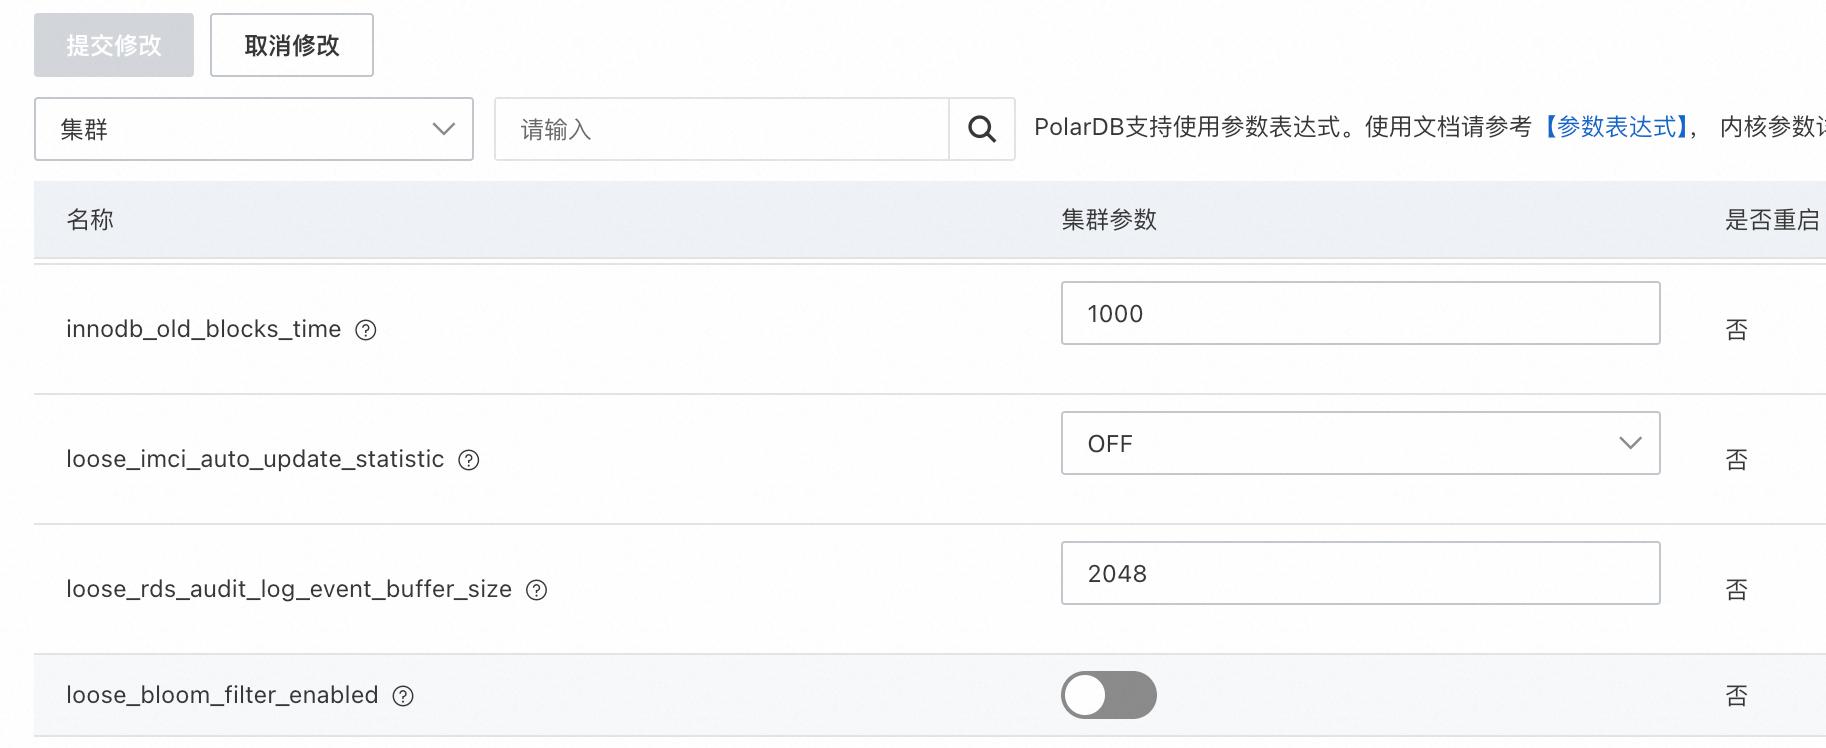
Task: Edit the audit log buffer size field
Action: [x=1360, y=573]
